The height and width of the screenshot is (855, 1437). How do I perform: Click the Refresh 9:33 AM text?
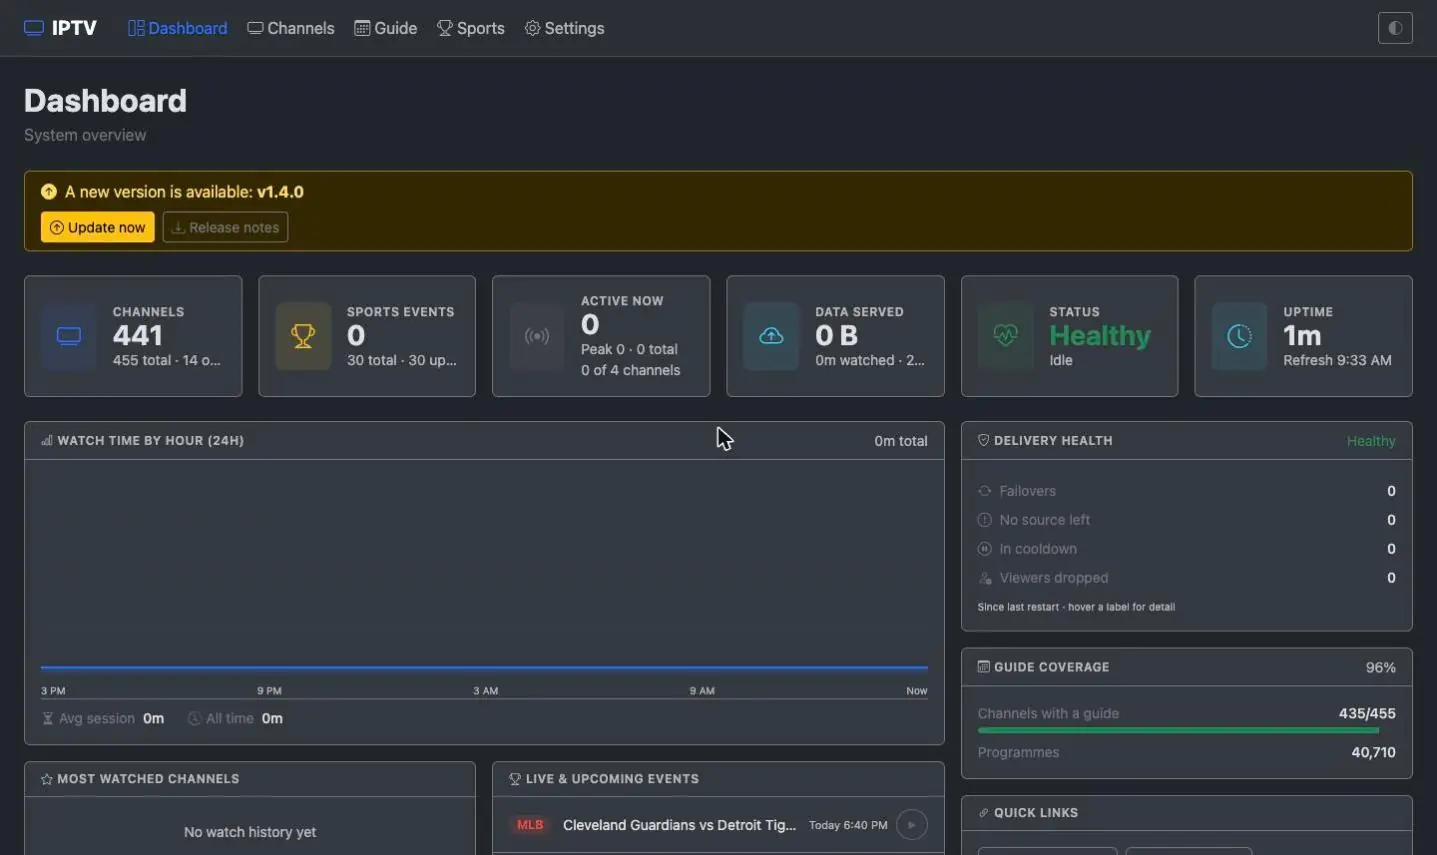tap(1337, 360)
